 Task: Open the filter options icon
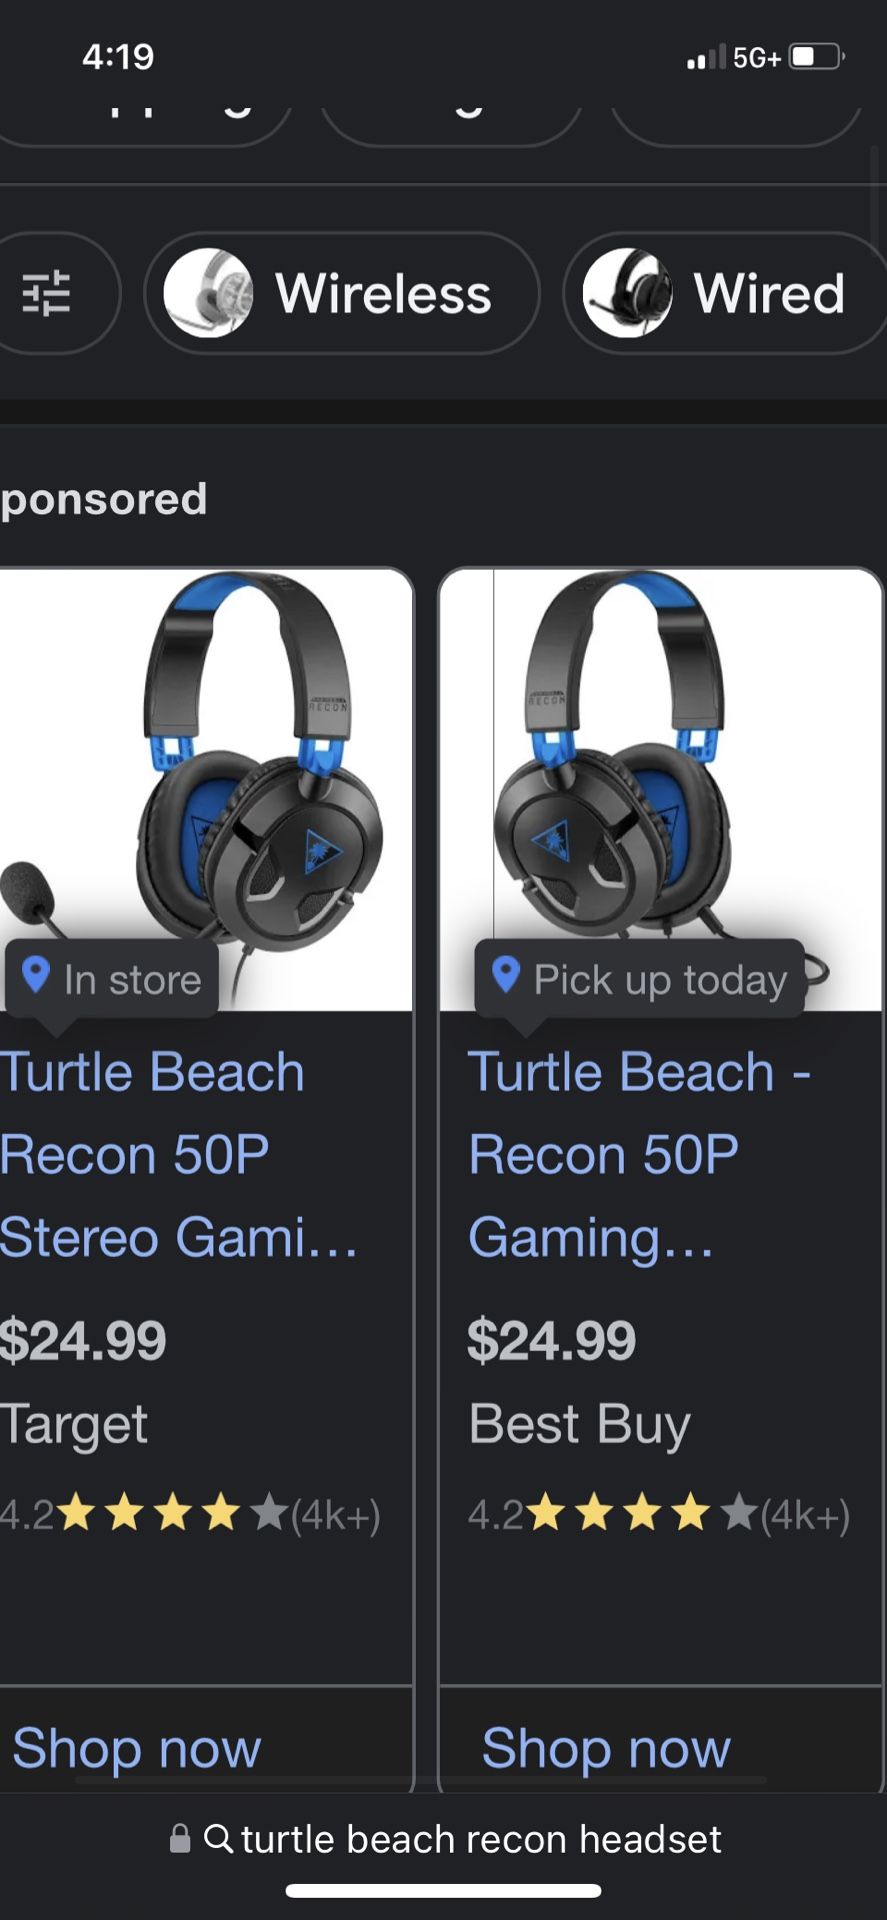[52, 292]
